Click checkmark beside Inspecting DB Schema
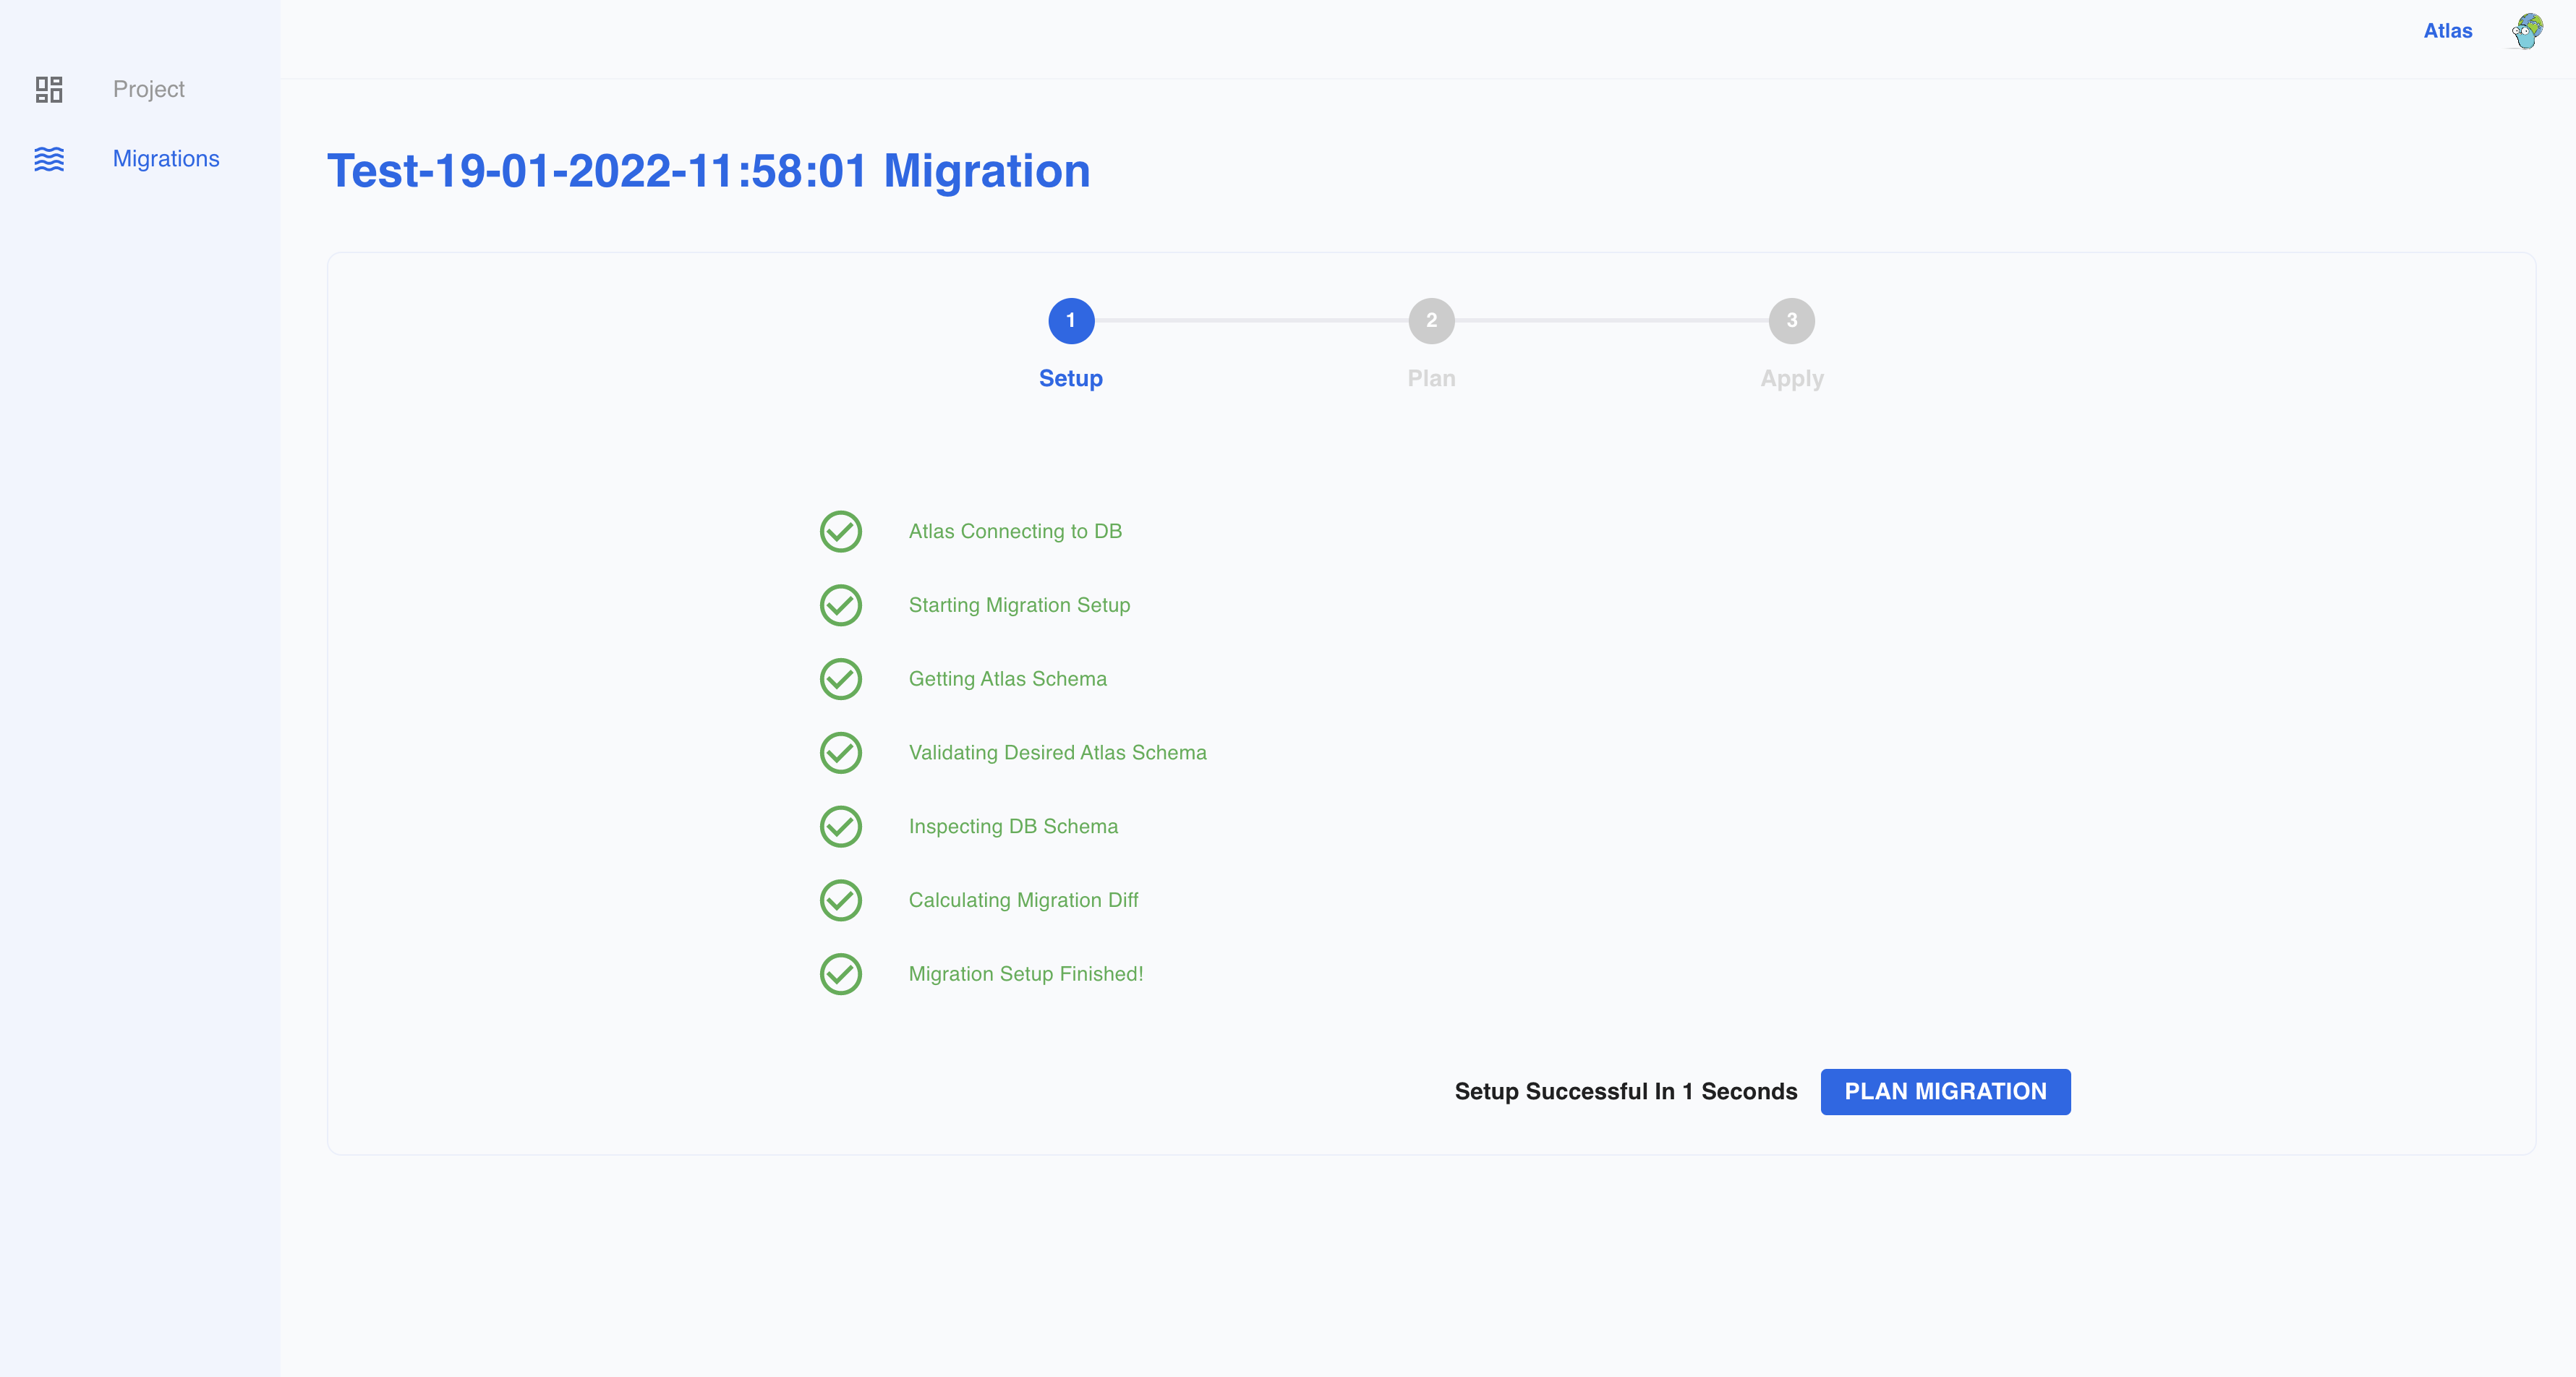 [x=841, y=827]
